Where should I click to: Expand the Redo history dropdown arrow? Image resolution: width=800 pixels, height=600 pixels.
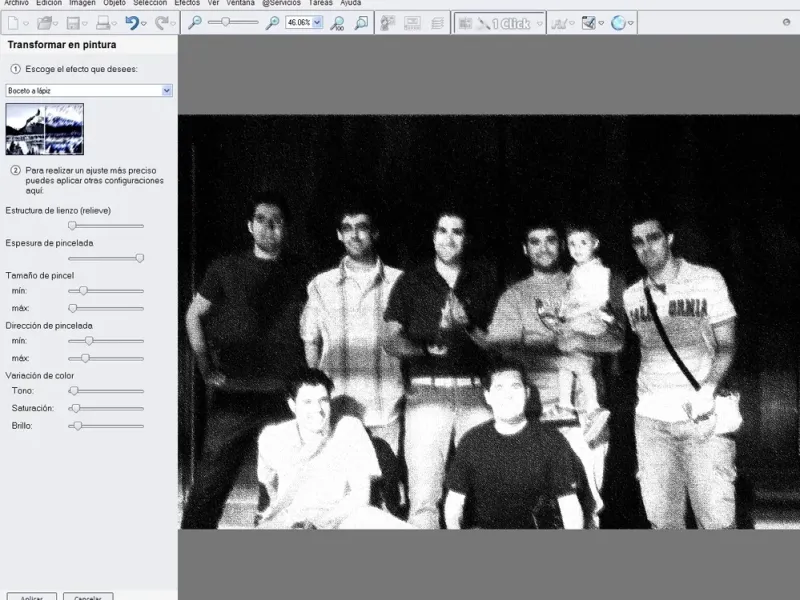[x=173, y=23]
